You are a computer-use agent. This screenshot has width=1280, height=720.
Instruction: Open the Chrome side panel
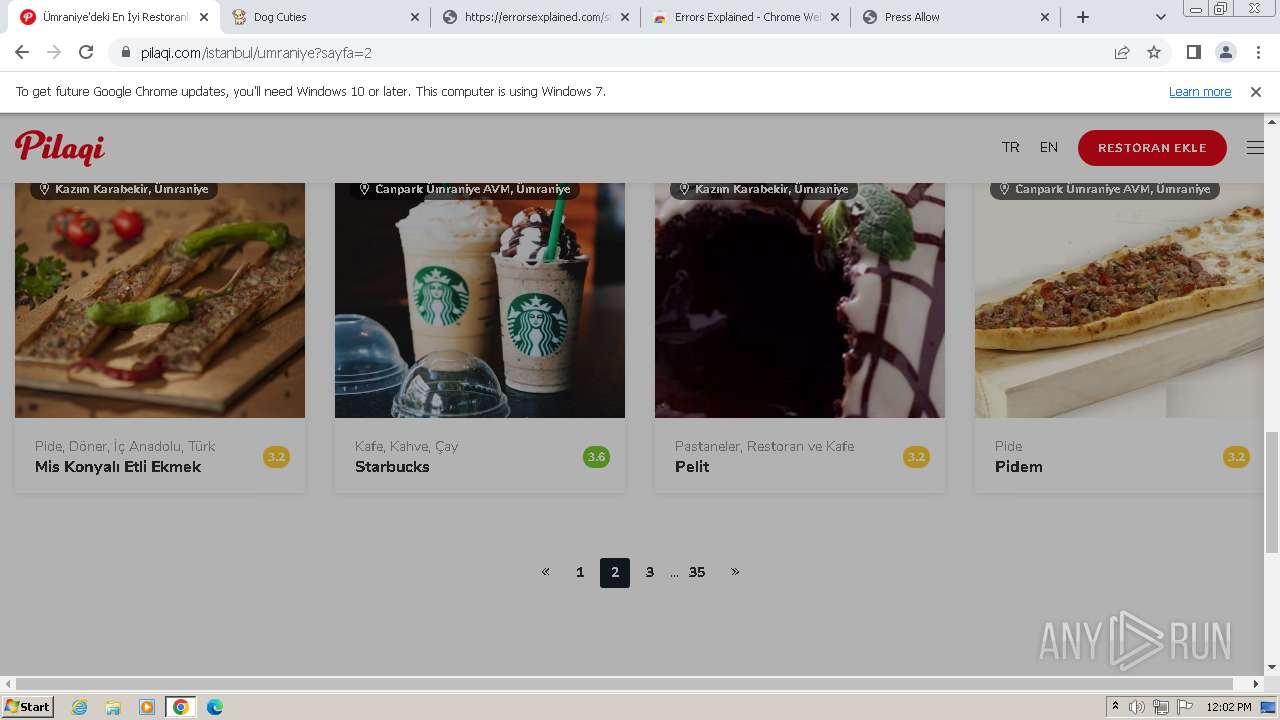click(x=1193, y=52)
